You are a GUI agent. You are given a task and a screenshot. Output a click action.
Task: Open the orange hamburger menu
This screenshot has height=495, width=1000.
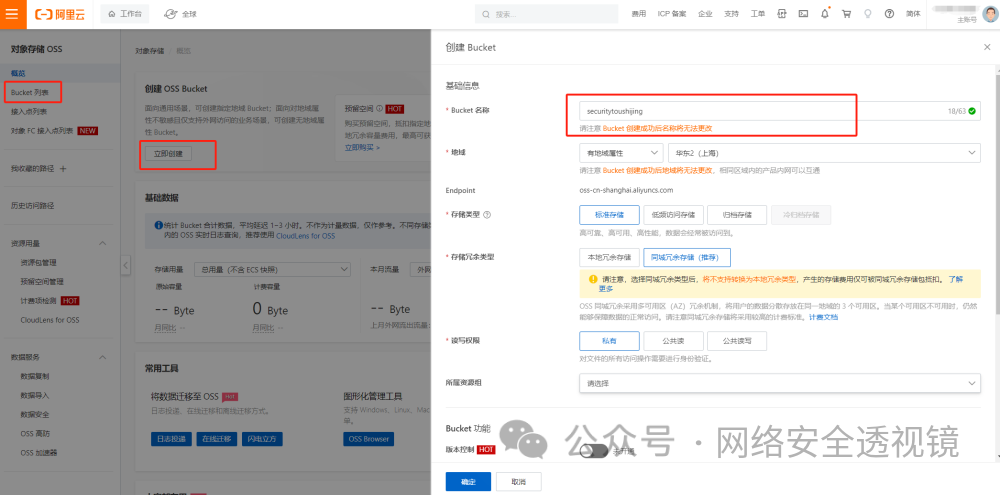[x=13, y=14]
